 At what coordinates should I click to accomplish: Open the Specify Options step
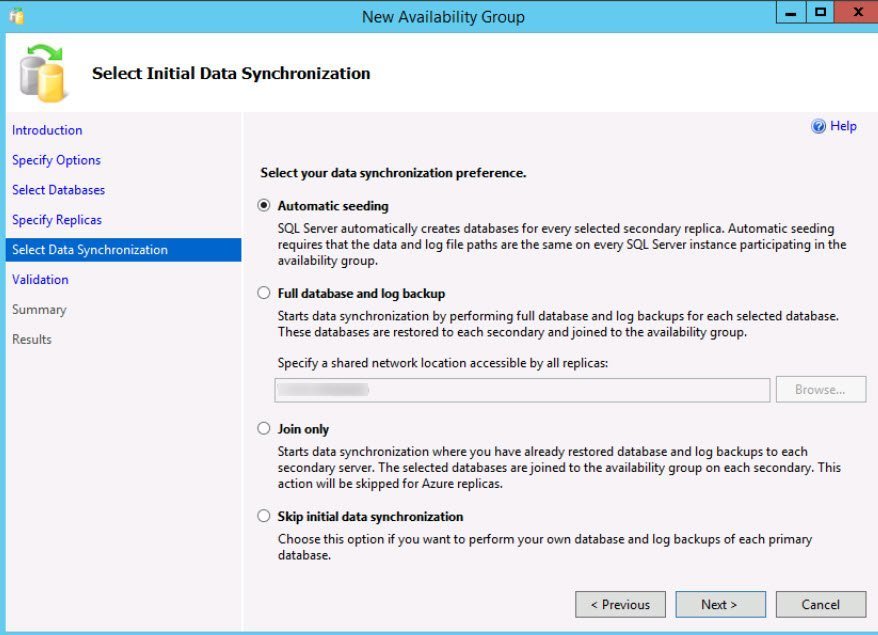57,160
